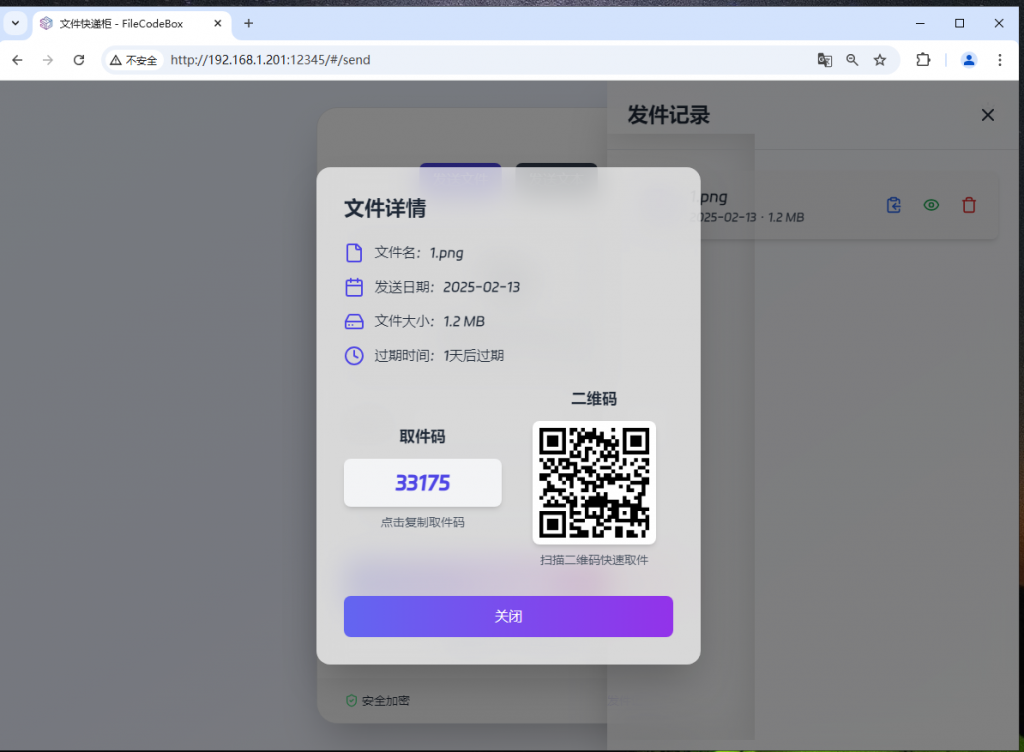Preview file 1.png with the green eye icon
This screenshot has width=1024, height=752.
(x=931, y=204)
